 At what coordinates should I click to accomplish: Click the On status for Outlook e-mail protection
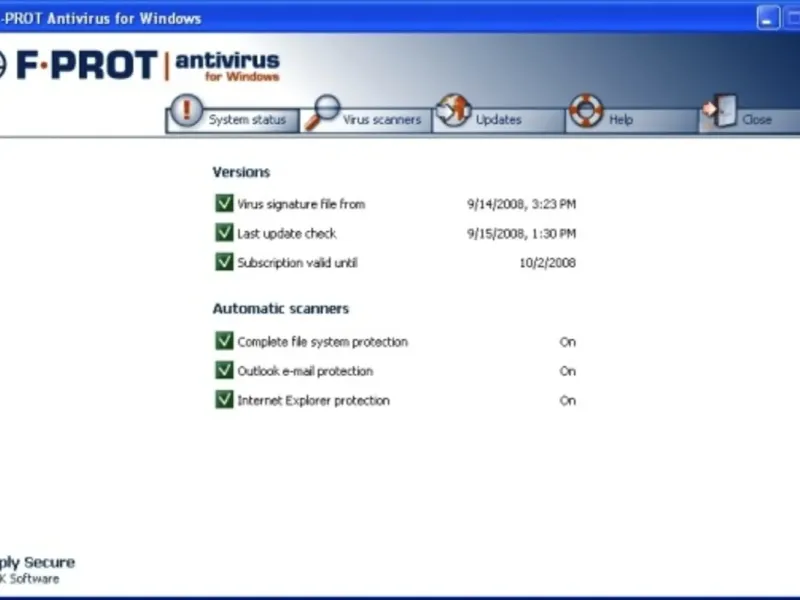[568, 371]
